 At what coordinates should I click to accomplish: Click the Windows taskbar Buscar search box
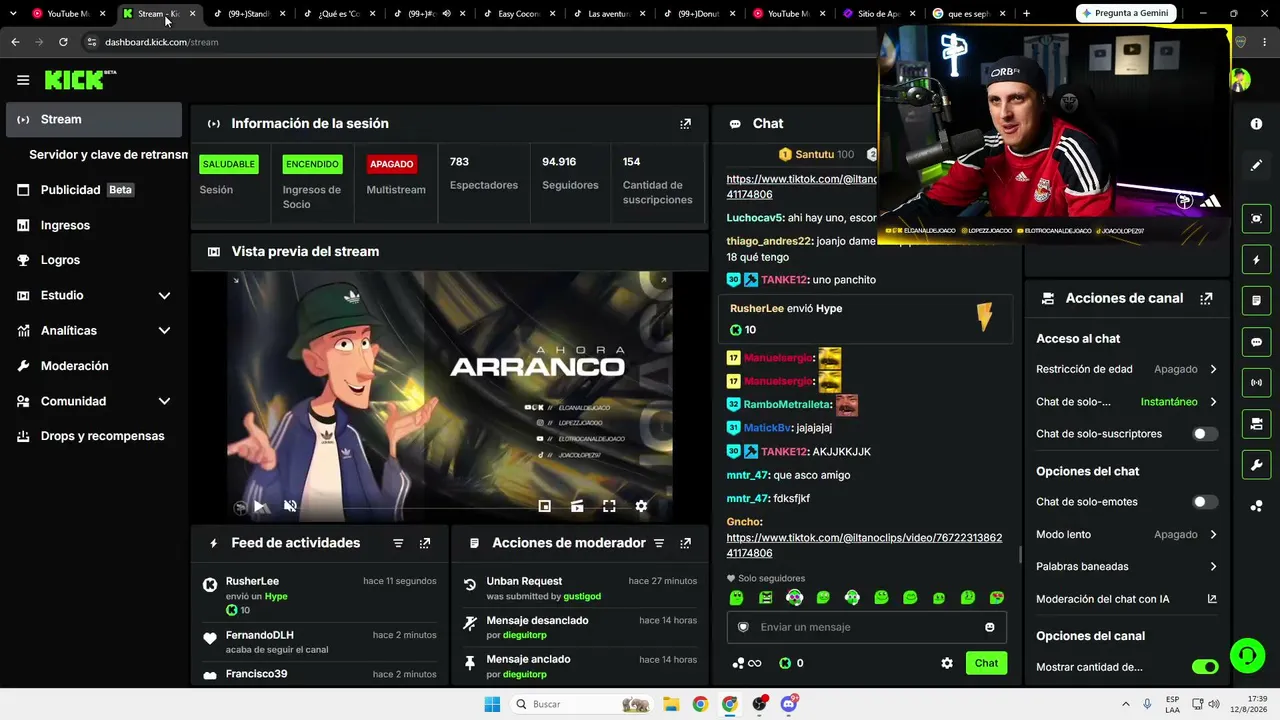click(582, 704)
